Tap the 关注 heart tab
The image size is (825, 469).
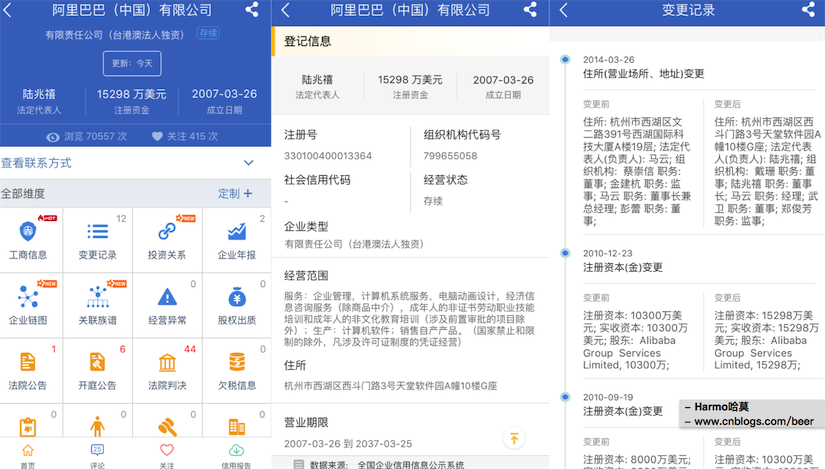pyautogui.click(x=167, y=456)
